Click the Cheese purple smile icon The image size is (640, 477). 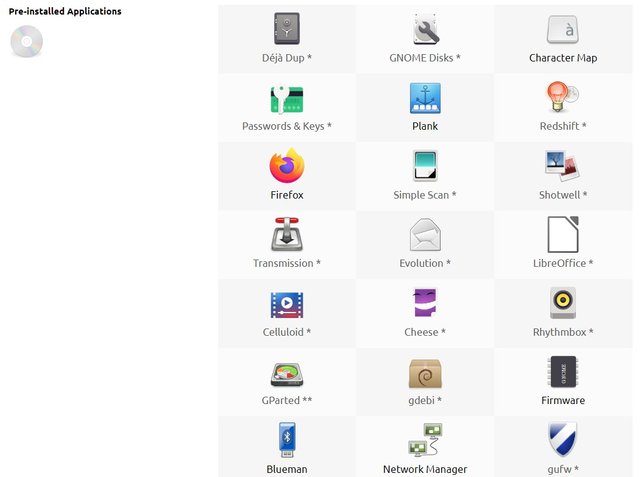click(425, 302)
